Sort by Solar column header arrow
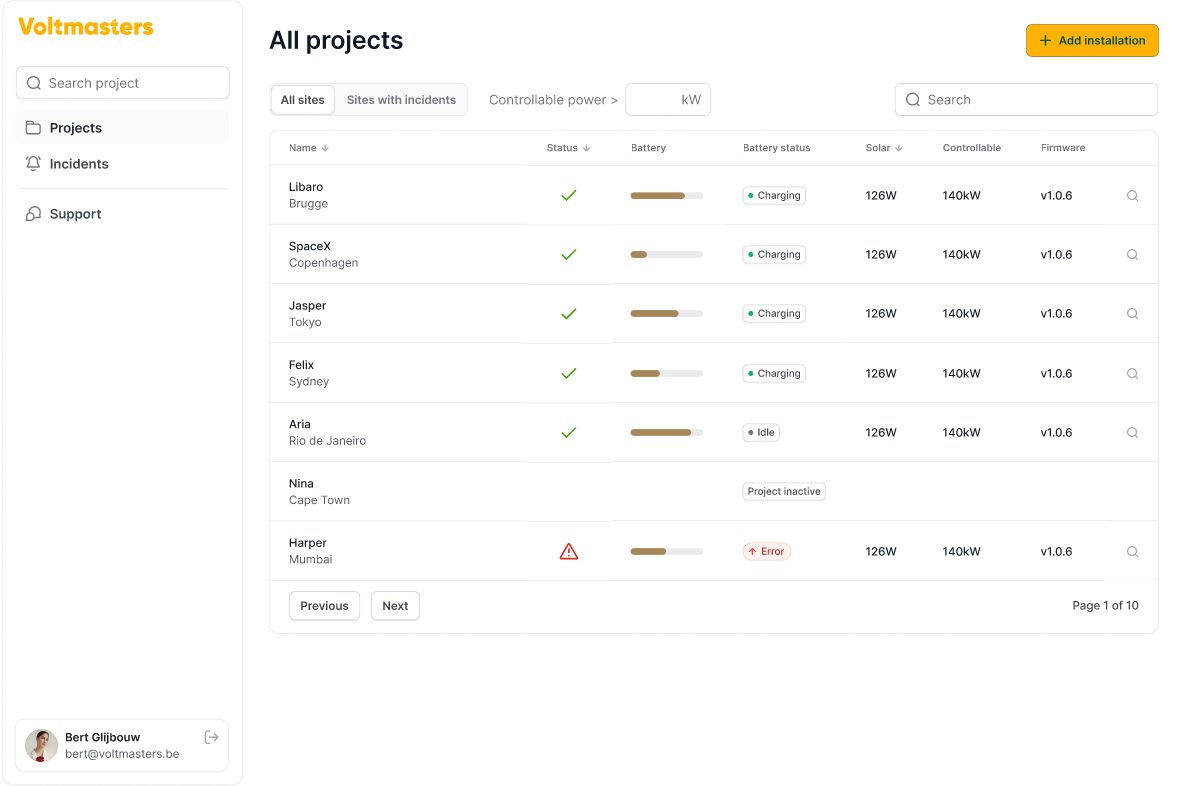 [x=898, y=148]
